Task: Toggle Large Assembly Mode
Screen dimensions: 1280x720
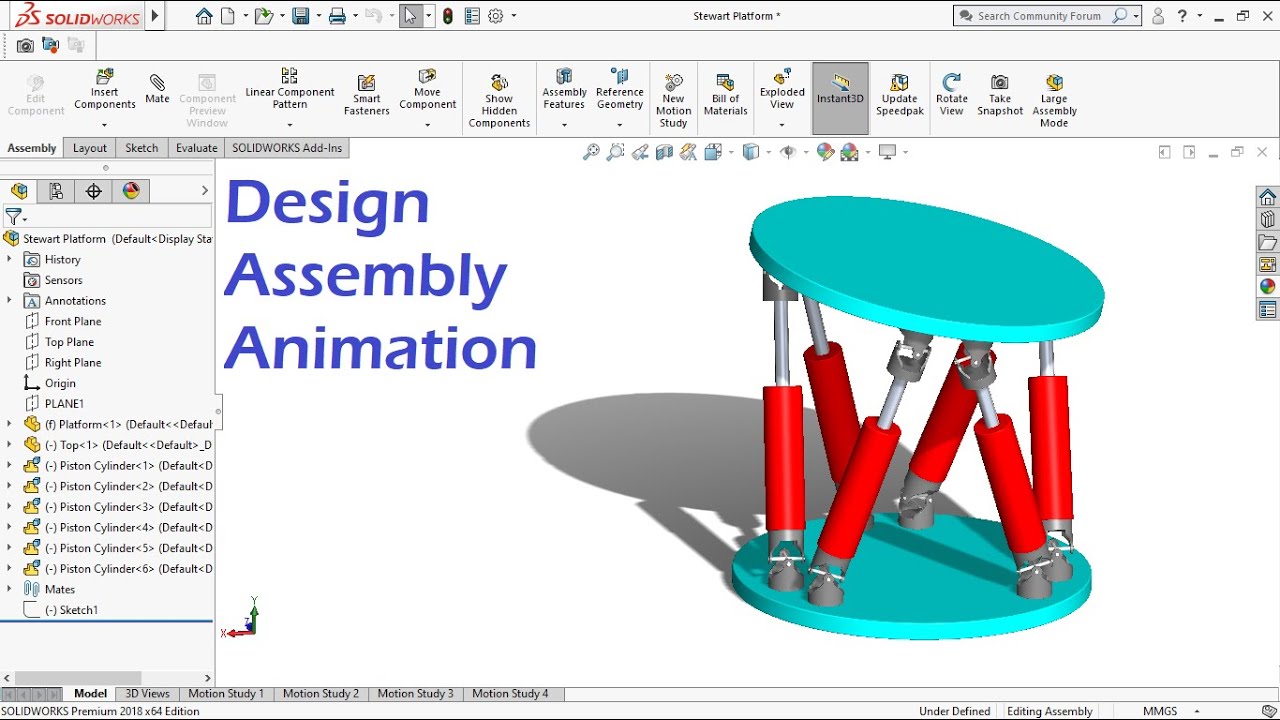Action: point(1054,100)
